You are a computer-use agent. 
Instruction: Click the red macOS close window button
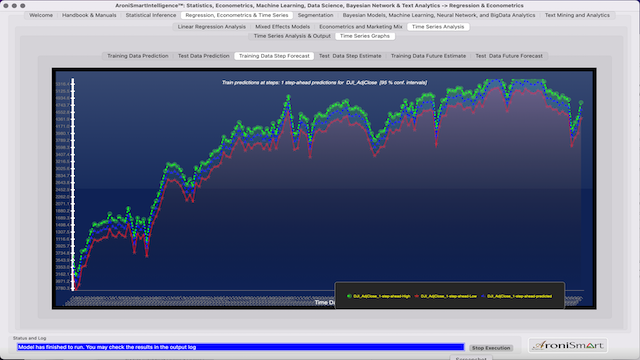tap(6, 6)
